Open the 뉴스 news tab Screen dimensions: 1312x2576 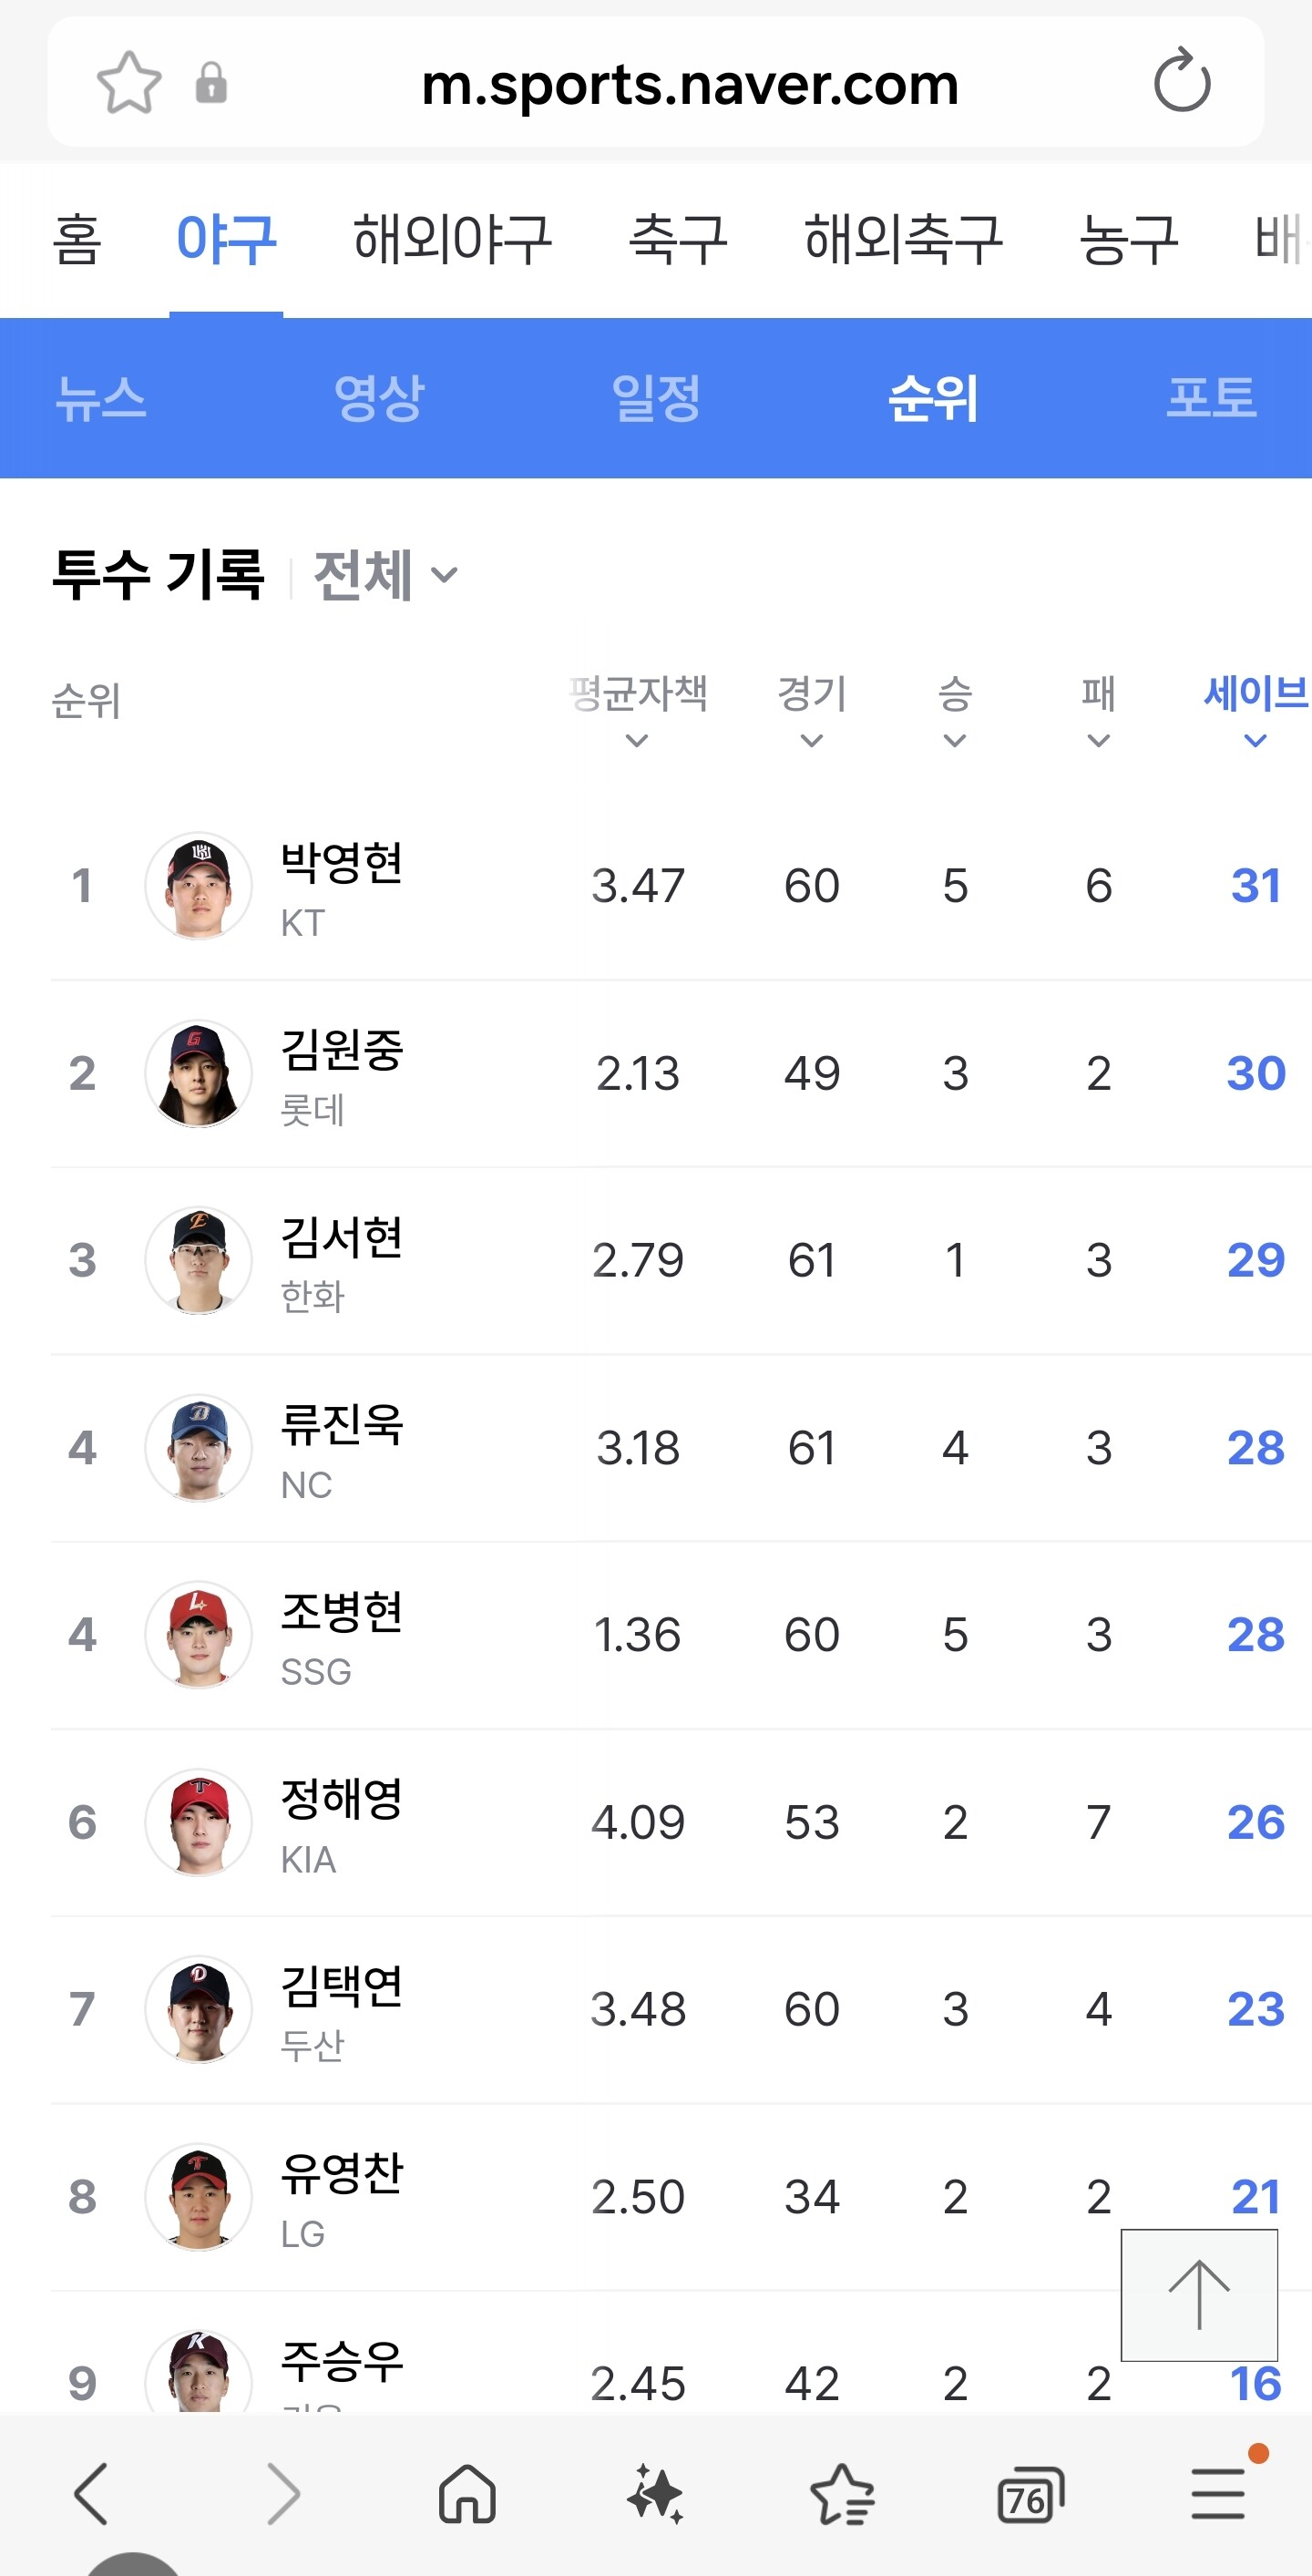(x=101, y=398)
